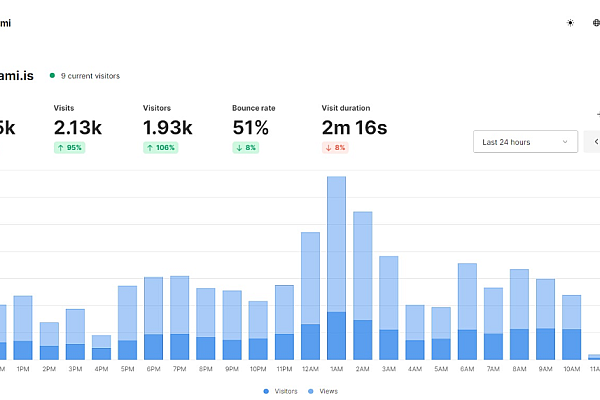Toggle Visitors series in chart legend
The width and height of the screenshot is (600, 400).
coord(280,391)
